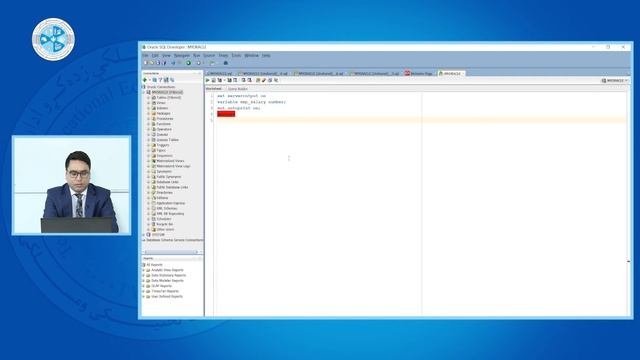
Task: Expand the Tables (Filtered) node
Action: [149, 98]
